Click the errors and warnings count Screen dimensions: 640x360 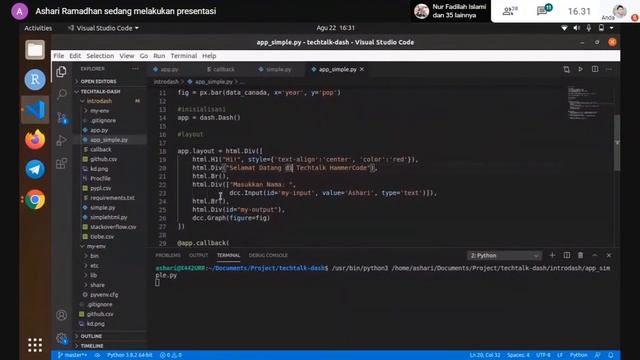(171, 355)
